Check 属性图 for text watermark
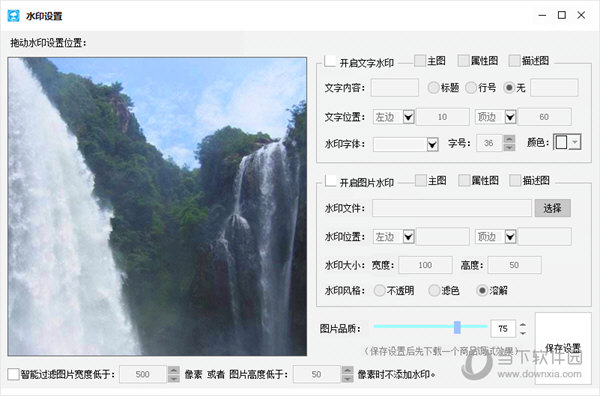Viewport: 600px width, 396px height. tap(463, 61)
